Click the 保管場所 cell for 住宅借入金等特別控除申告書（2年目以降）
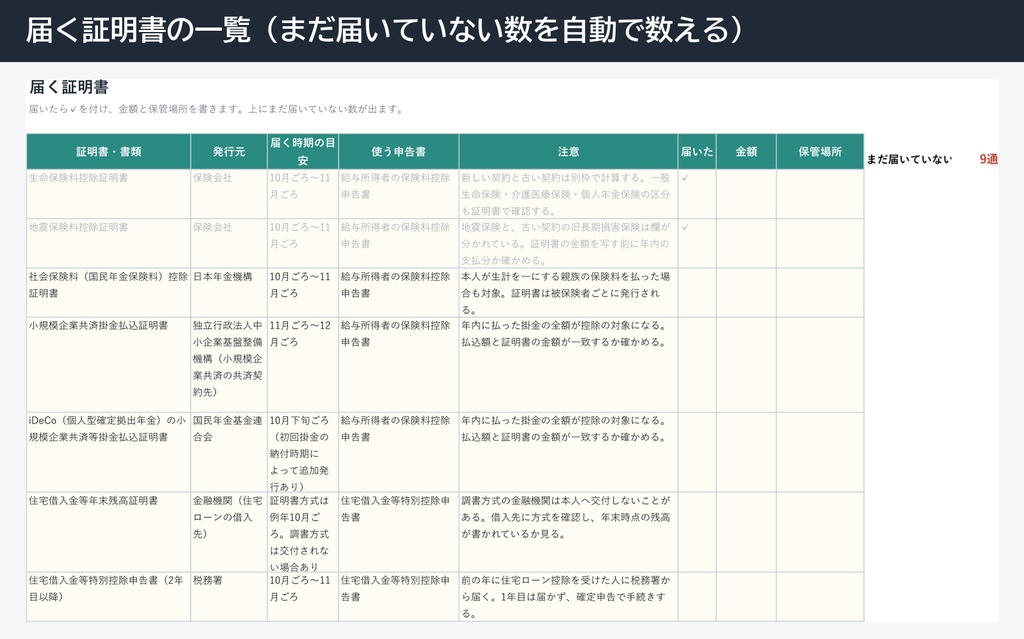Viewport: 1024px width, 639px height. 820,597
